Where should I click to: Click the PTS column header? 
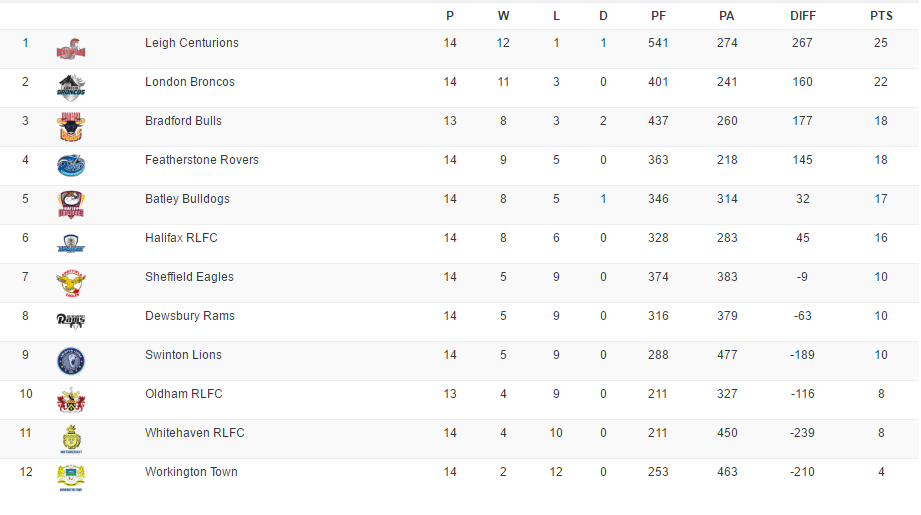pyautogui.click(x=881, y=16)
